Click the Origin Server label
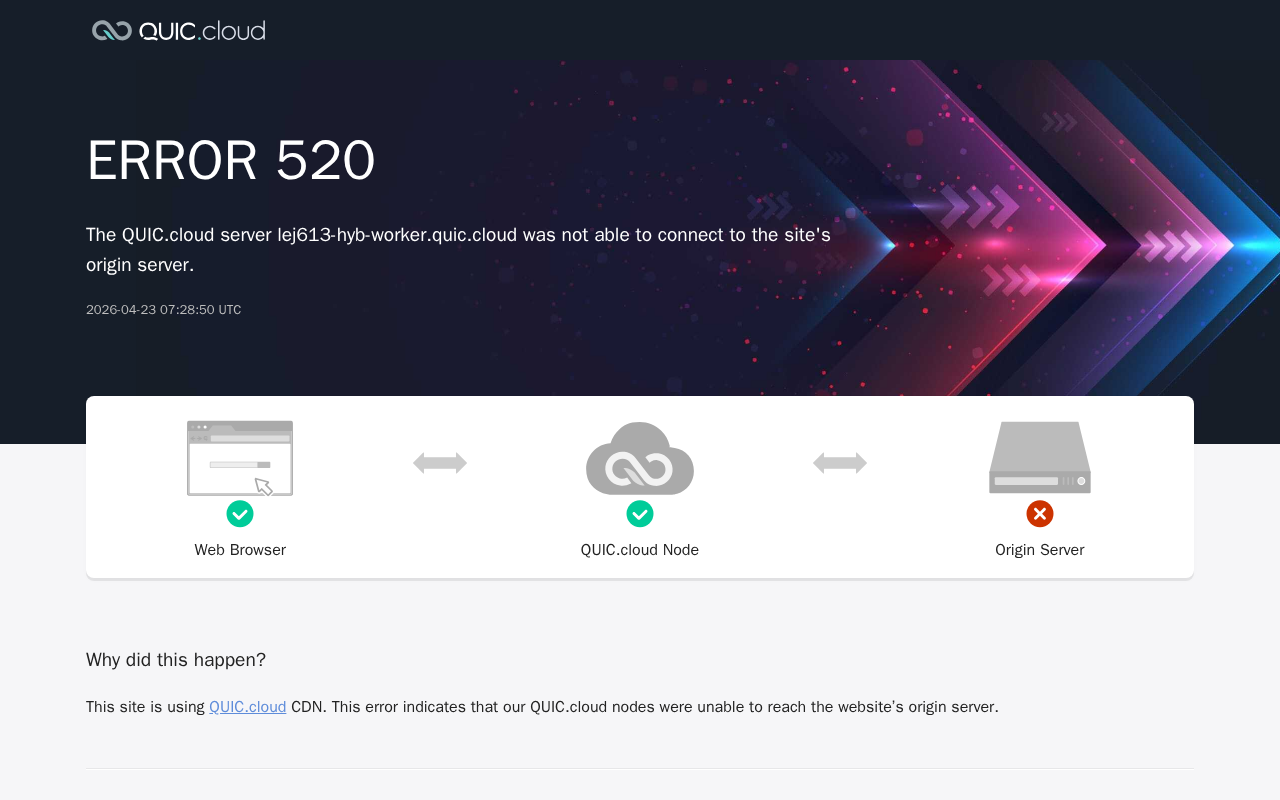Screen dimensions: 1280x800 click(x=1040, y=550)
